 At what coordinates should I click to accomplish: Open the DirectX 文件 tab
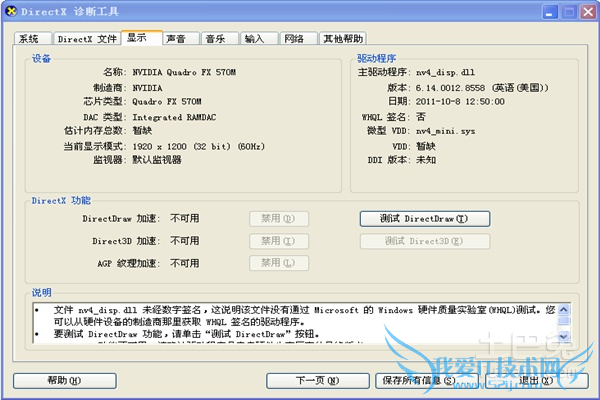(x=87, y=39)
